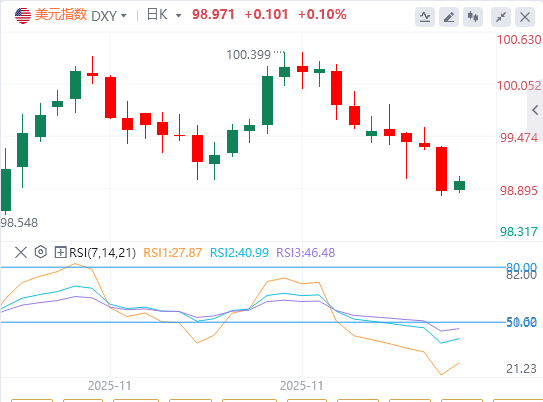Open RSI indicator settings hexagon icon
Screen dimensions: 543x402
pos(41,252)
